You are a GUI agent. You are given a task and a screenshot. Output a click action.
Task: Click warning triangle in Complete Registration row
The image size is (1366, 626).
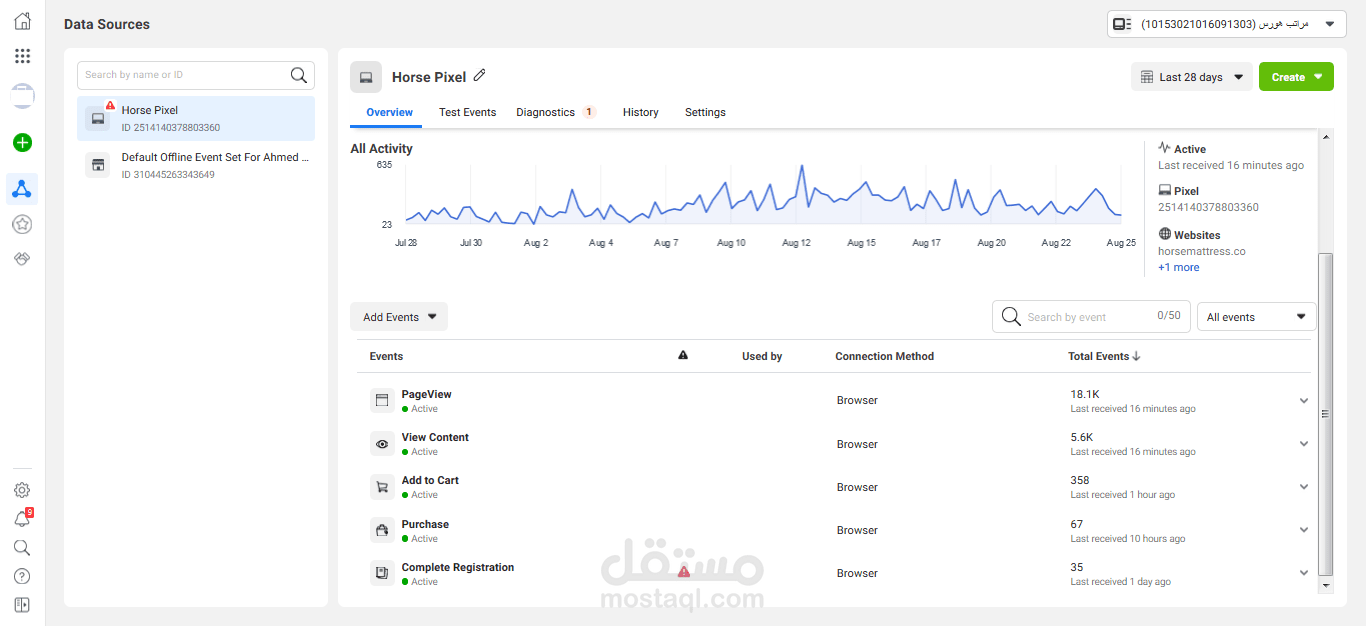(684, 572)
